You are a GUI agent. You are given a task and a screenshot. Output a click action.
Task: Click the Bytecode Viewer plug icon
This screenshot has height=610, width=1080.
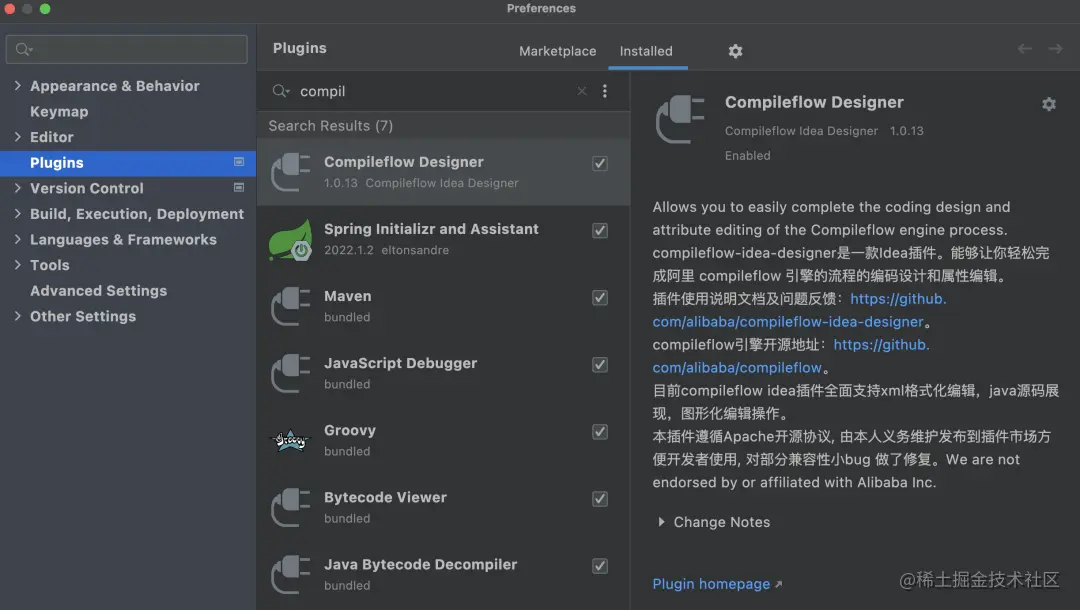point(291,507)
